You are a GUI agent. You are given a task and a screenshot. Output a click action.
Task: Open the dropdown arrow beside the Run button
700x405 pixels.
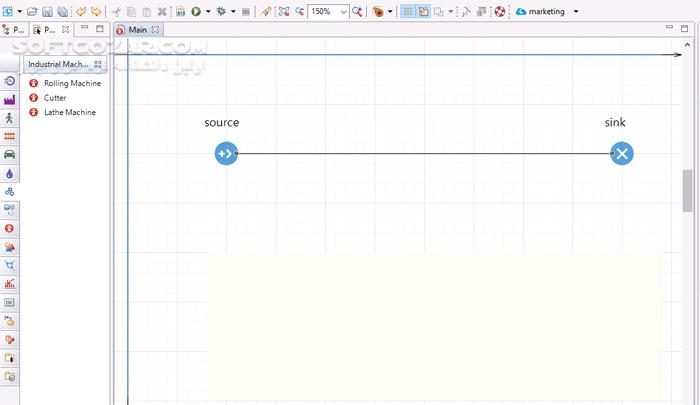click(207, 12)
